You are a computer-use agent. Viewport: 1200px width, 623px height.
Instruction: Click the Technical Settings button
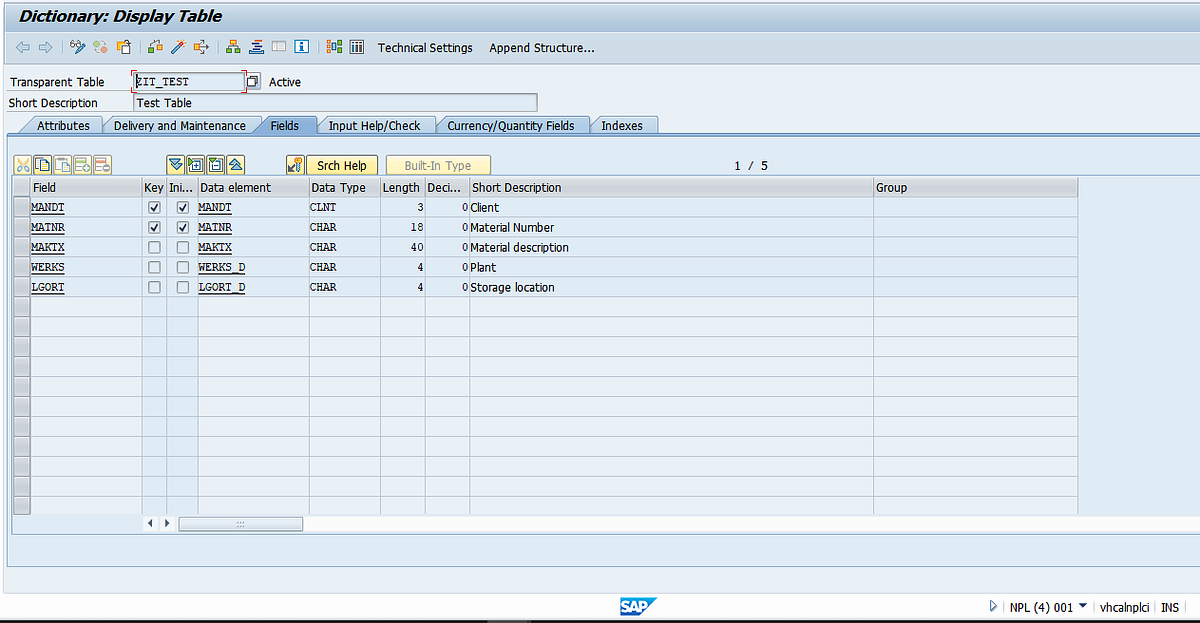pyautogui.click(x=425, y=47)
